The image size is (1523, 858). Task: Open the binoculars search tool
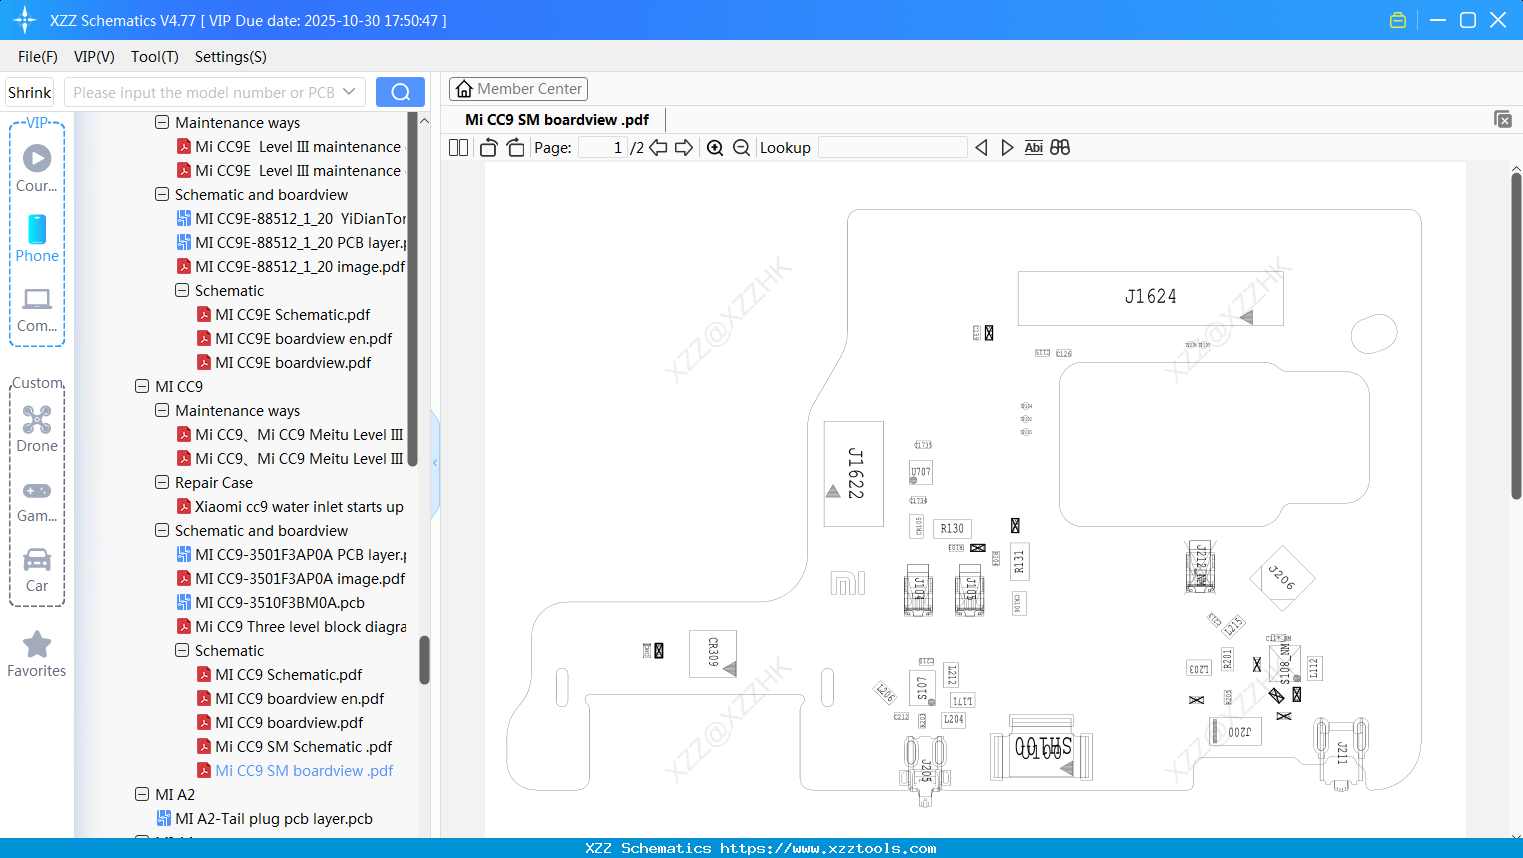[1061, 147]
